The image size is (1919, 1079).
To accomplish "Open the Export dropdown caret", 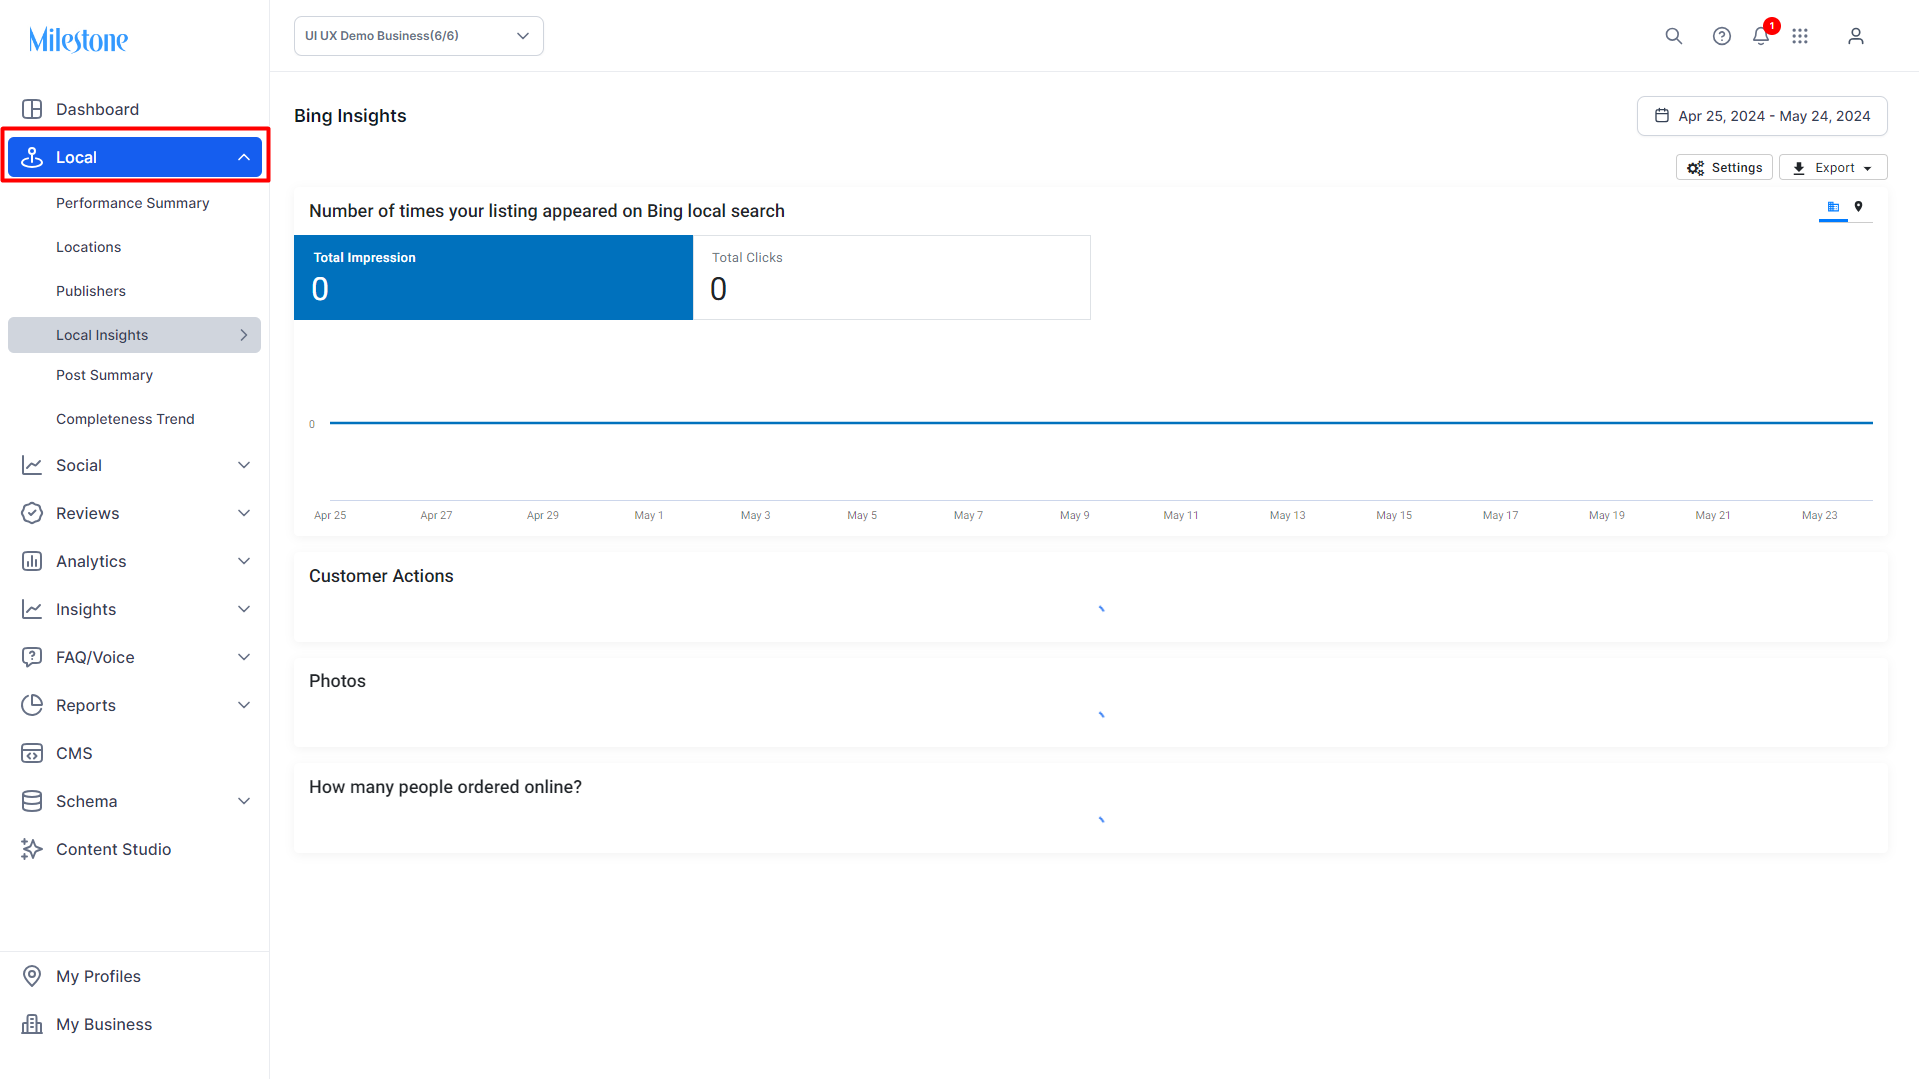I will point(1868,169).
